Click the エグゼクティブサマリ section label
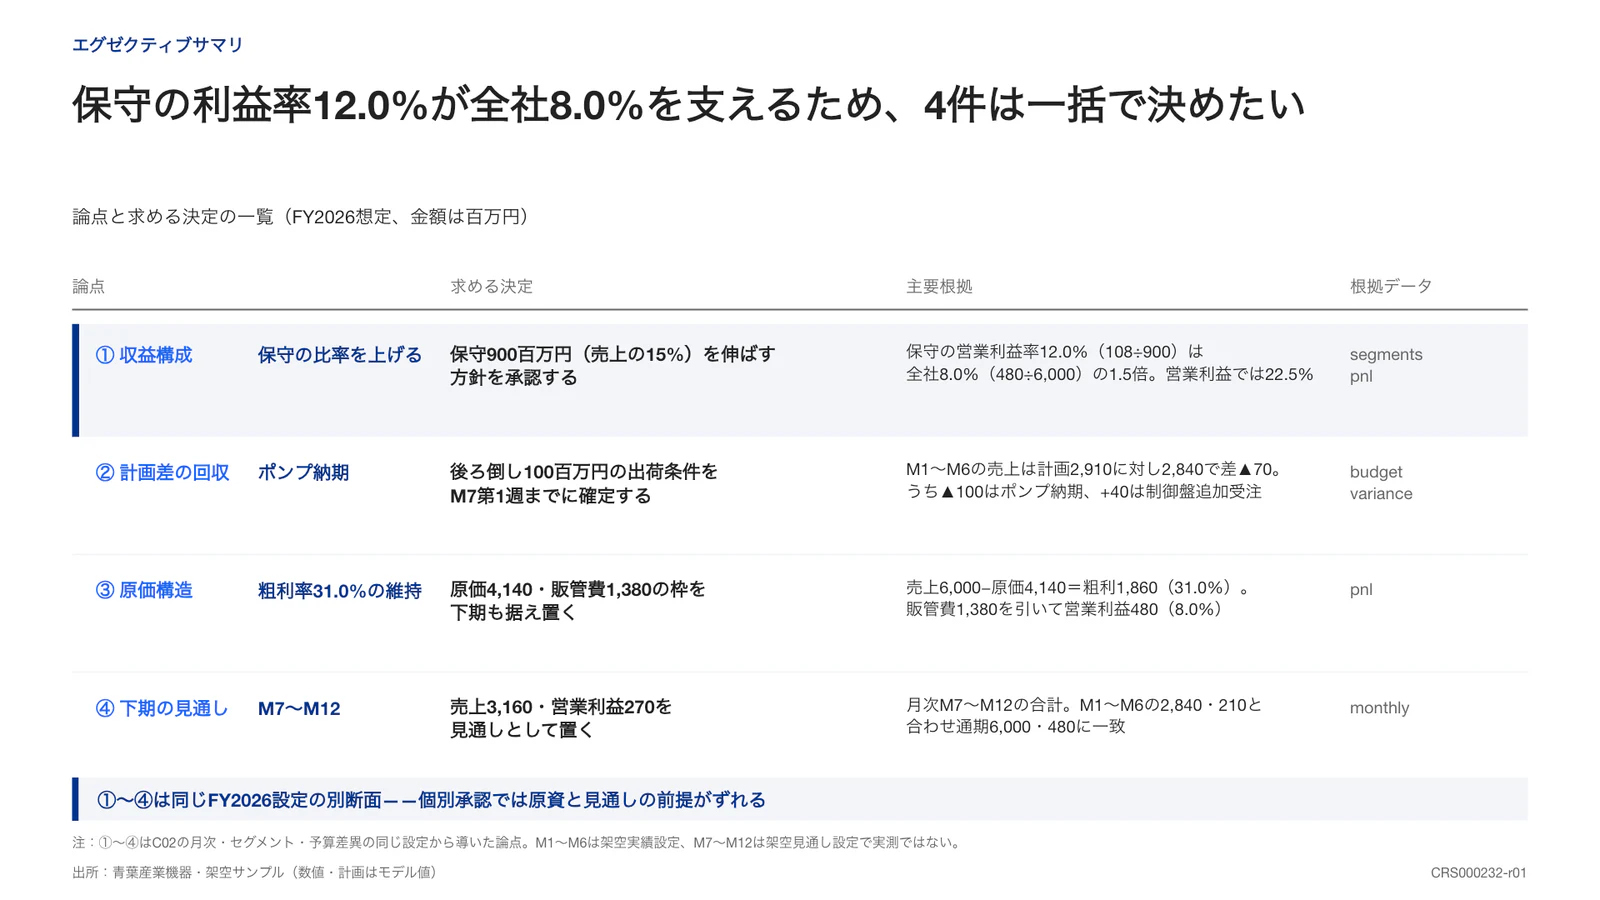The height and width of the screenshot is (900, 1600). (x=157, y=44)
